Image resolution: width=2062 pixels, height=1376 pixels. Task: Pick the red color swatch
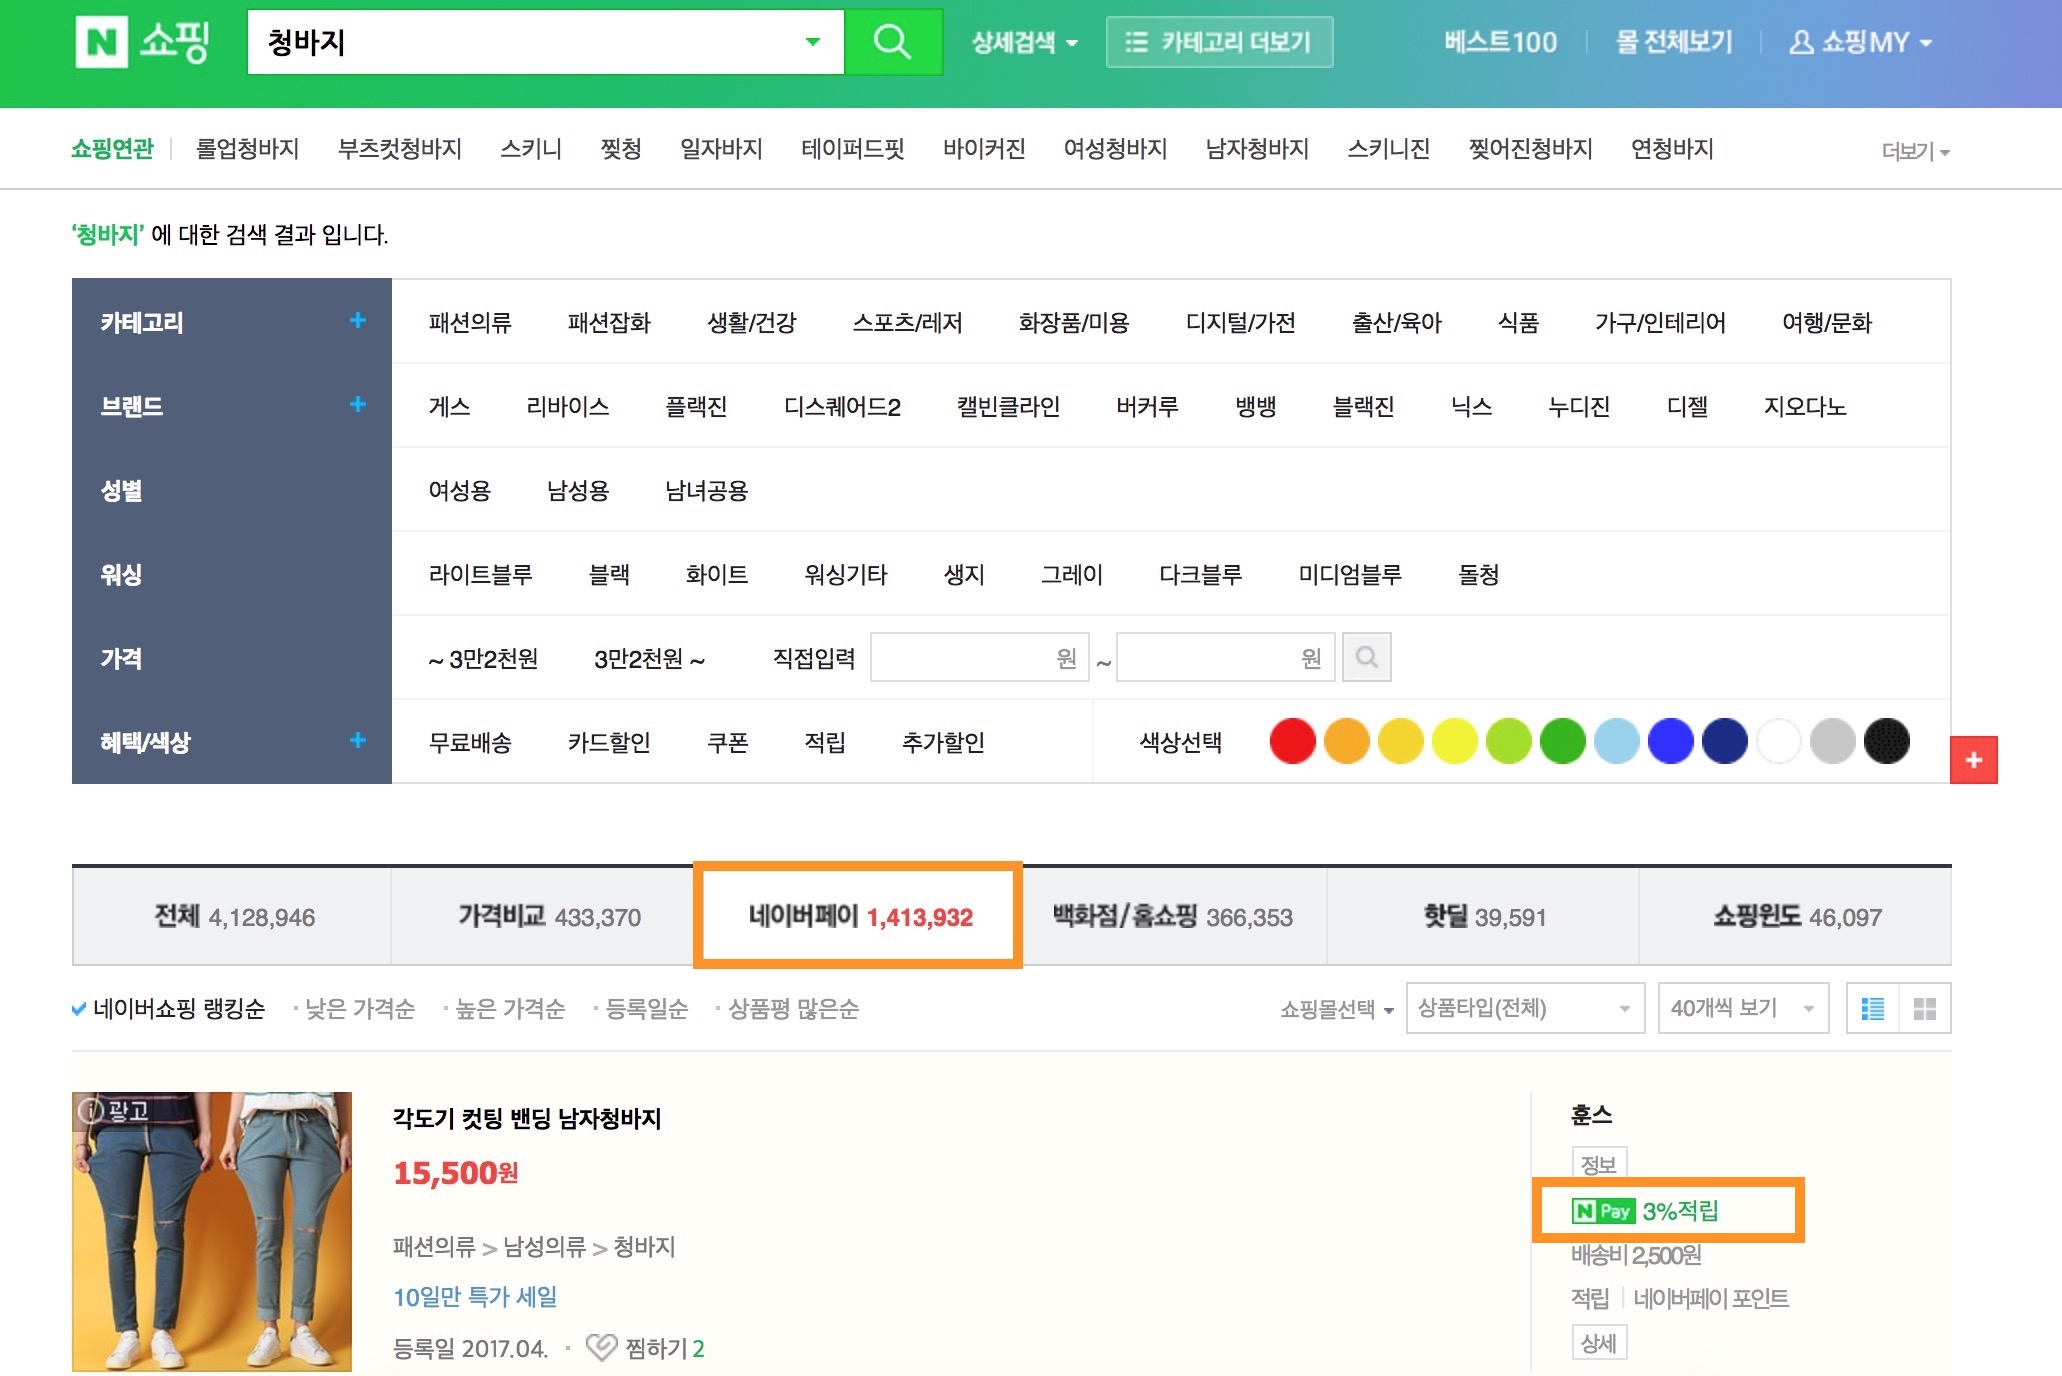tap(1293, 741)
